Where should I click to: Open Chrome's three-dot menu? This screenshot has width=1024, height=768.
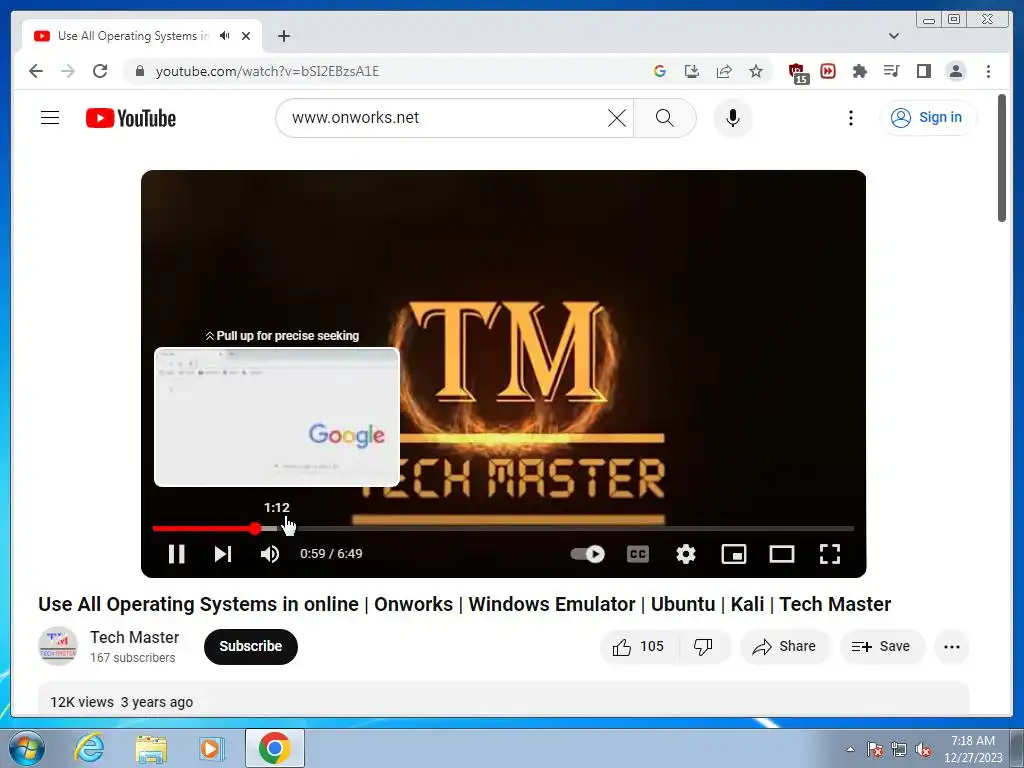tap(988, 71)
